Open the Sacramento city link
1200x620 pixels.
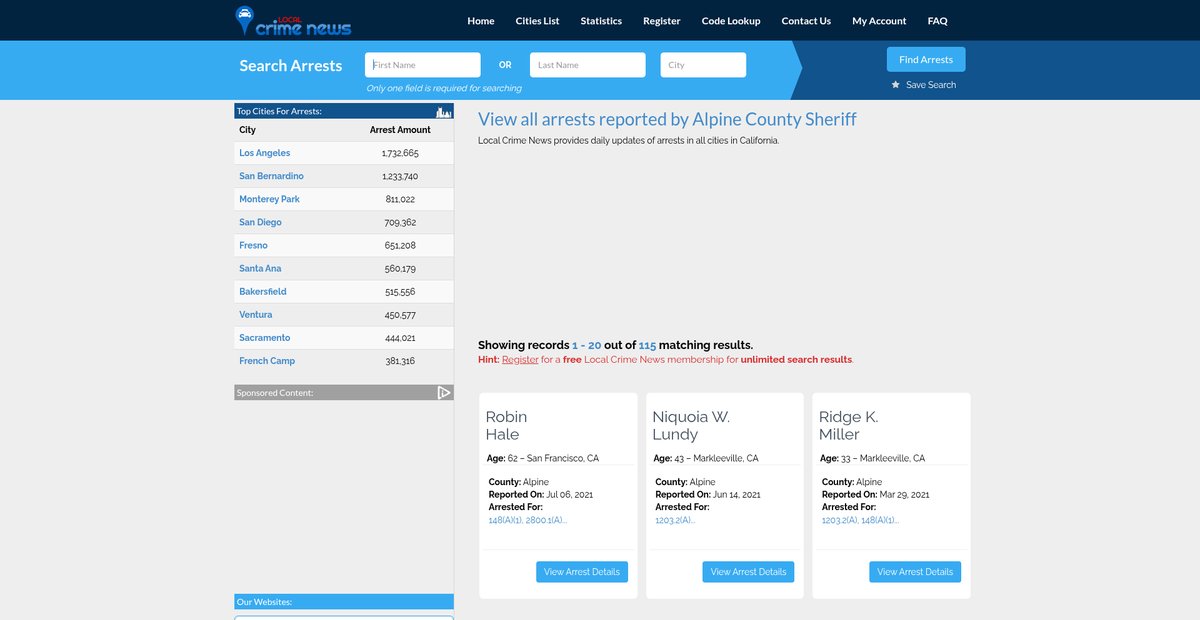click(265, 337)
